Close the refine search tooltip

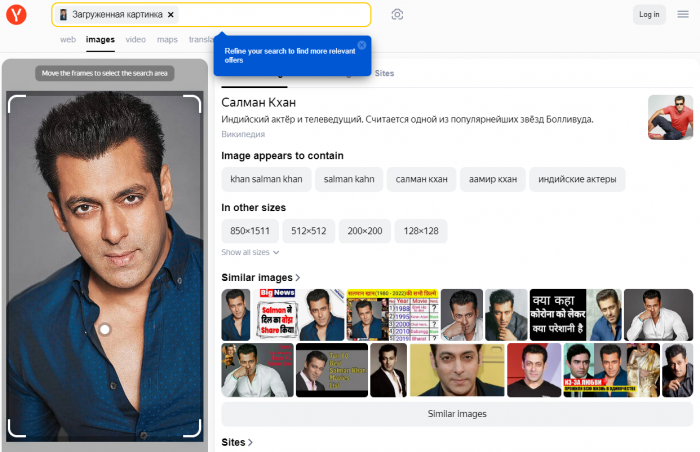[362, 45]
